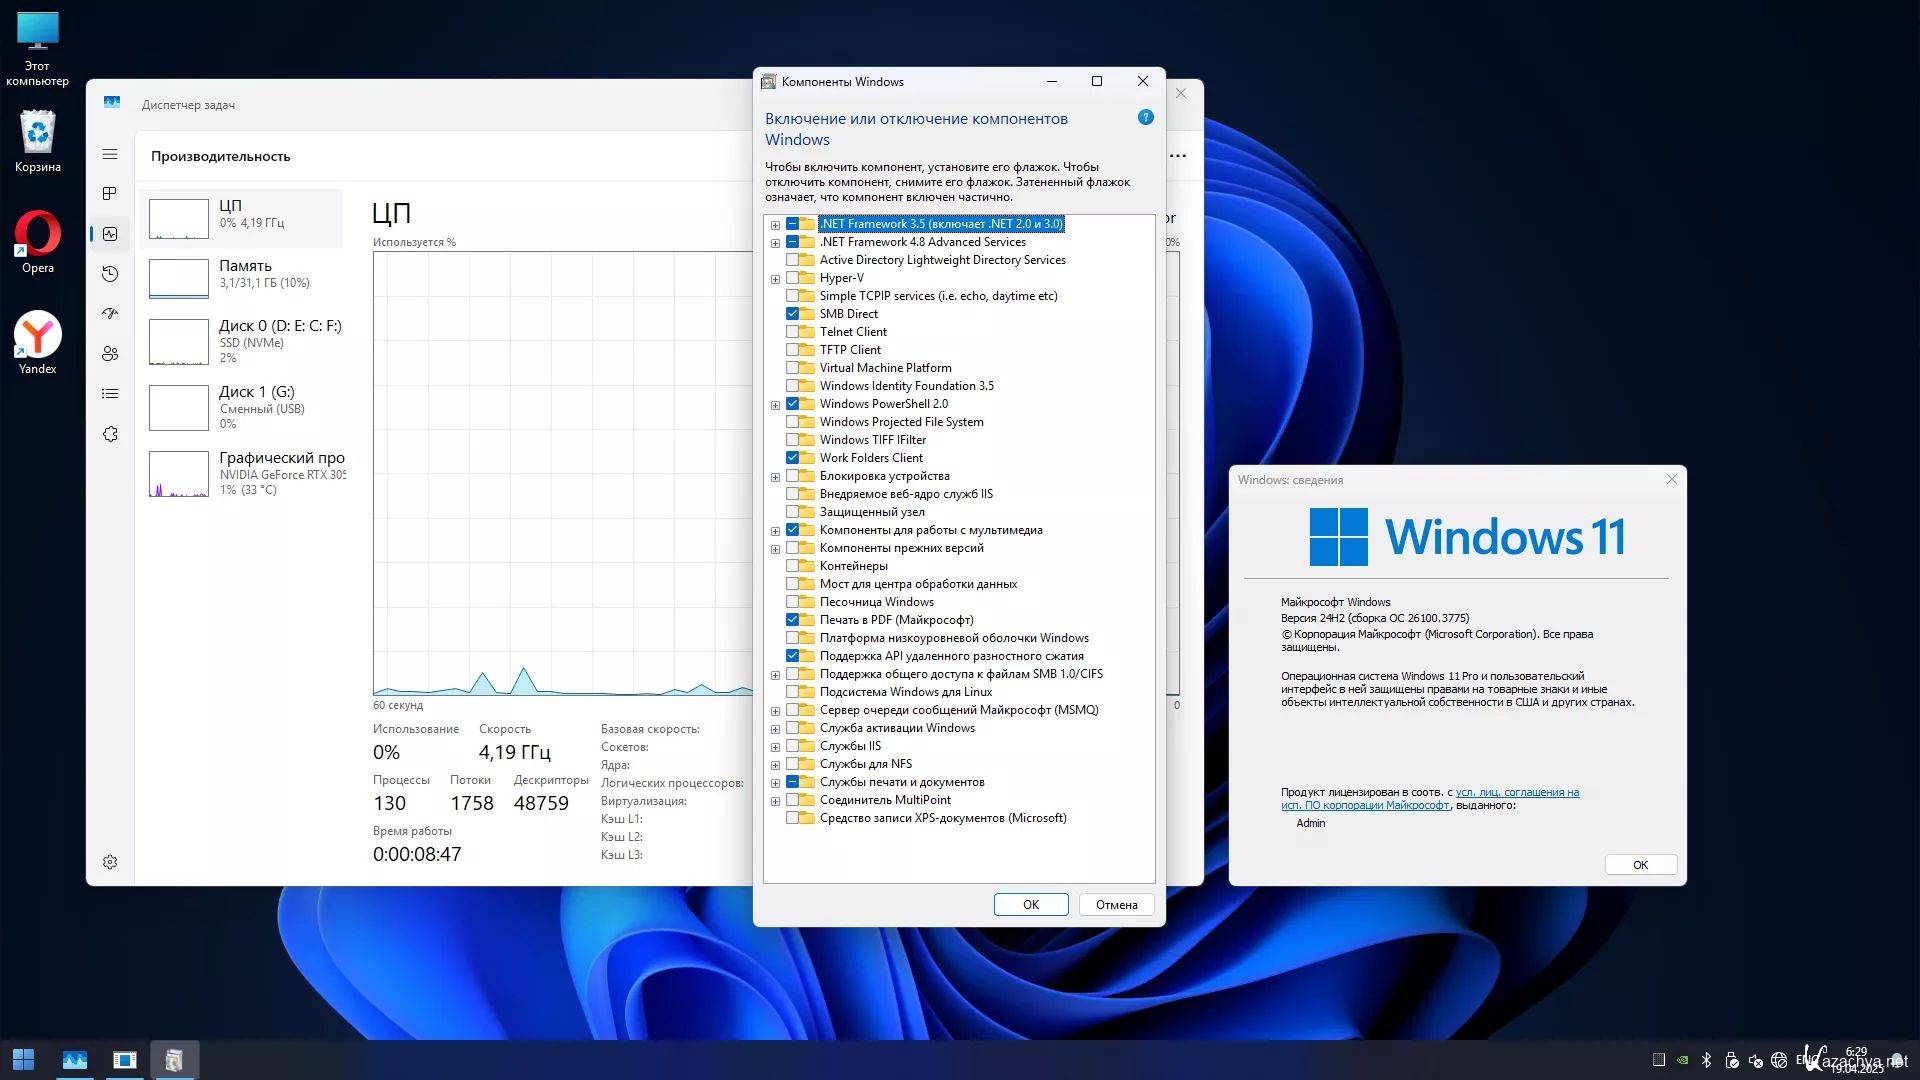Enable the Telnet Client checkbox

coord(793,332)
